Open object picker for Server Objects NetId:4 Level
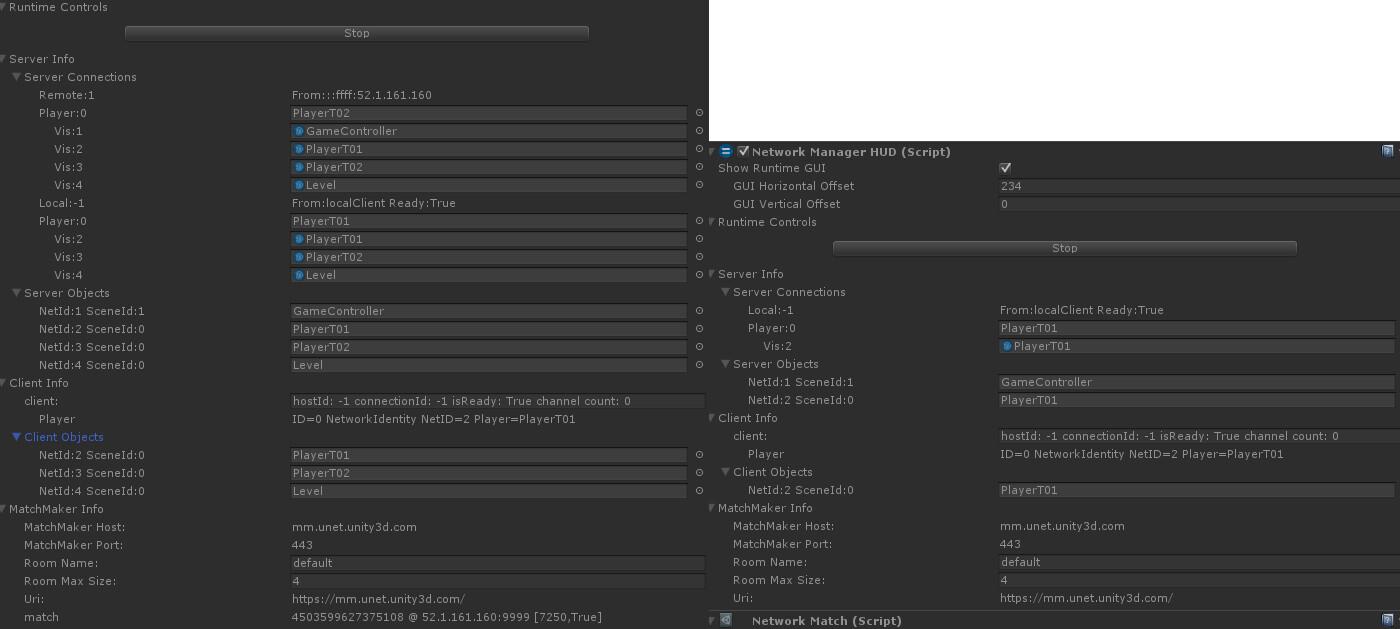 coord(699,365)
